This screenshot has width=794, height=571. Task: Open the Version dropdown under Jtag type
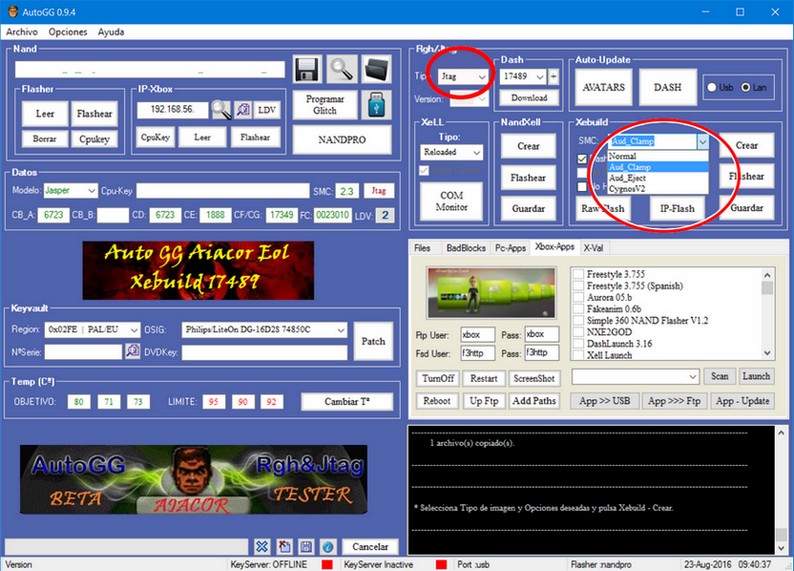click(482, 99)
